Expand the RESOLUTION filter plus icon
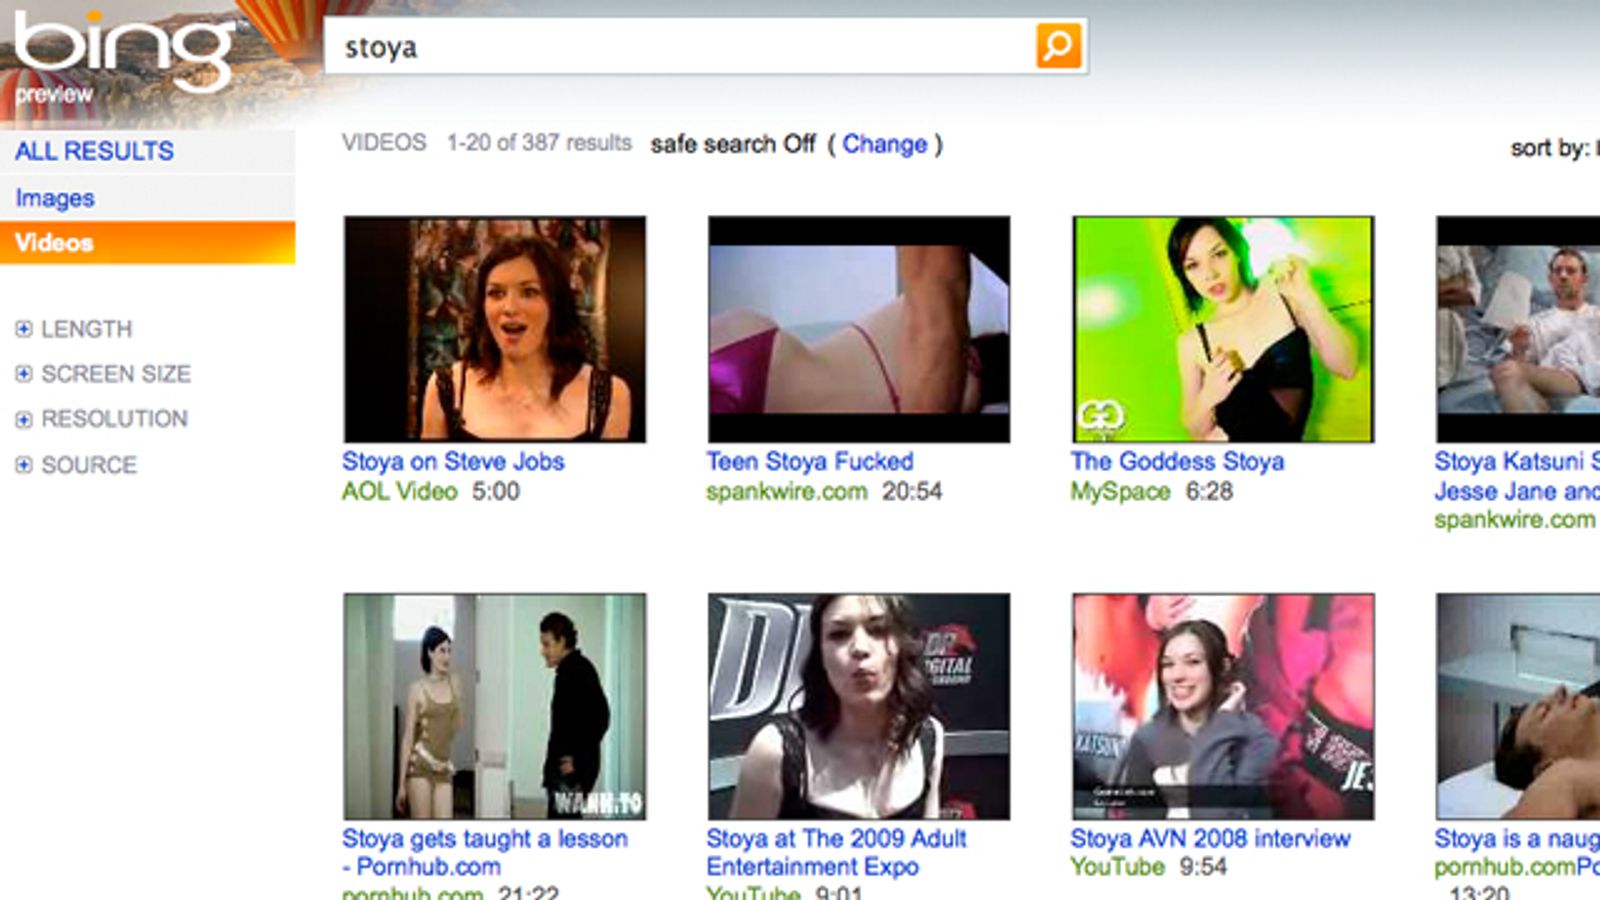Screen dimensions: 1600x900 (x=24, y=419)
